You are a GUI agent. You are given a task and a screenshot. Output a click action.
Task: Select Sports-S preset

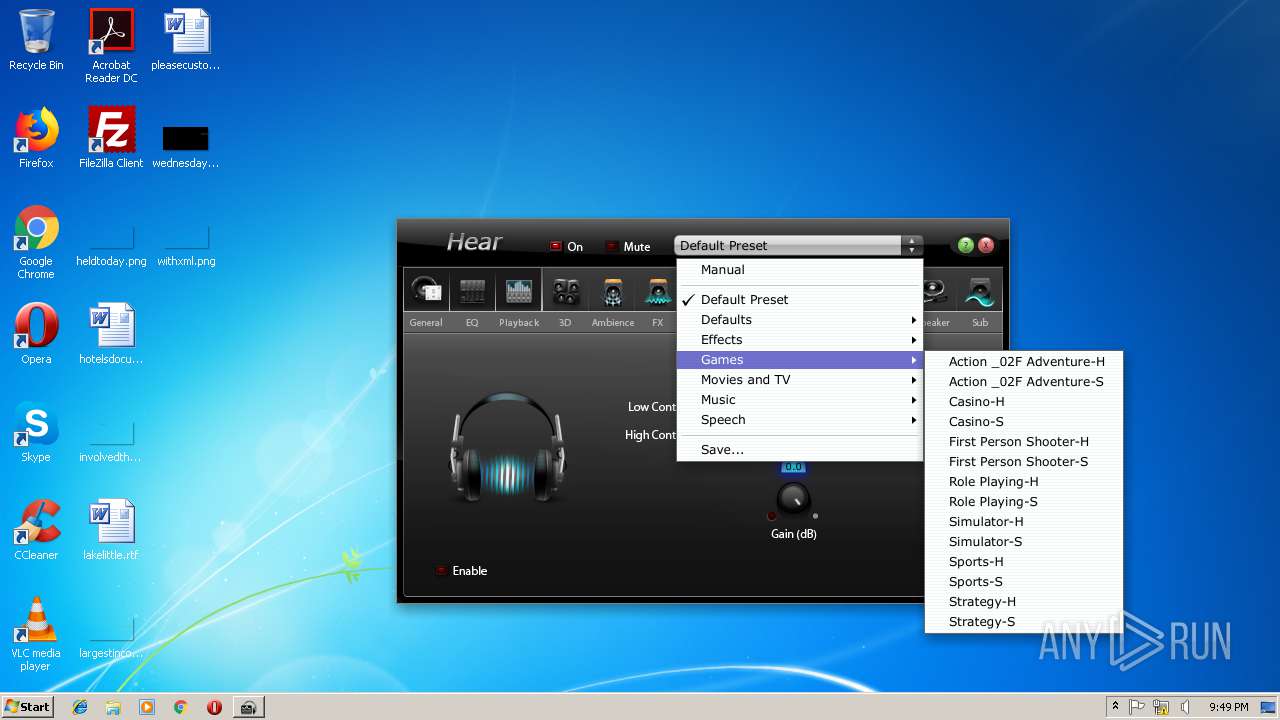coord(1024,582)
